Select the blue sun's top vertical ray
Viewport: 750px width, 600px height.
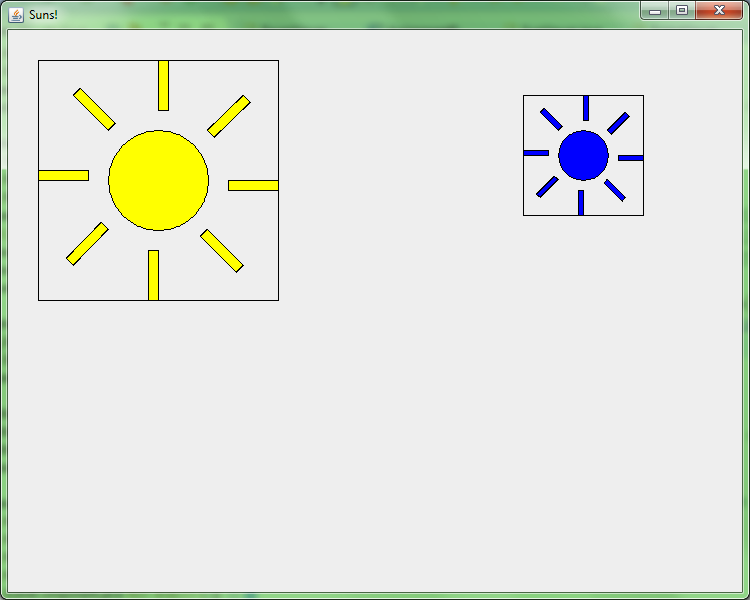coord(586,107)
